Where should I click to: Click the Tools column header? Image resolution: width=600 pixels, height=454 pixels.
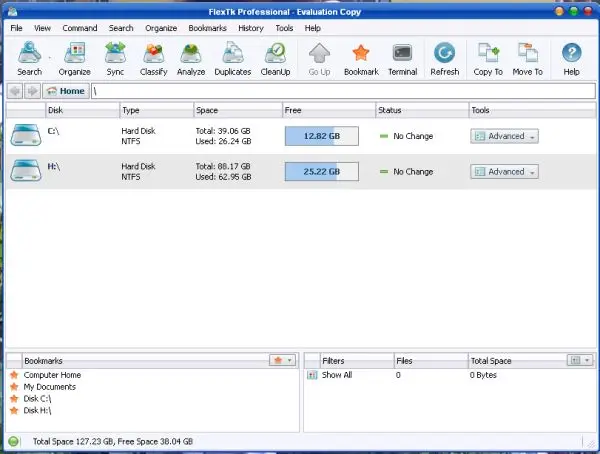click(x=532, y=110)
